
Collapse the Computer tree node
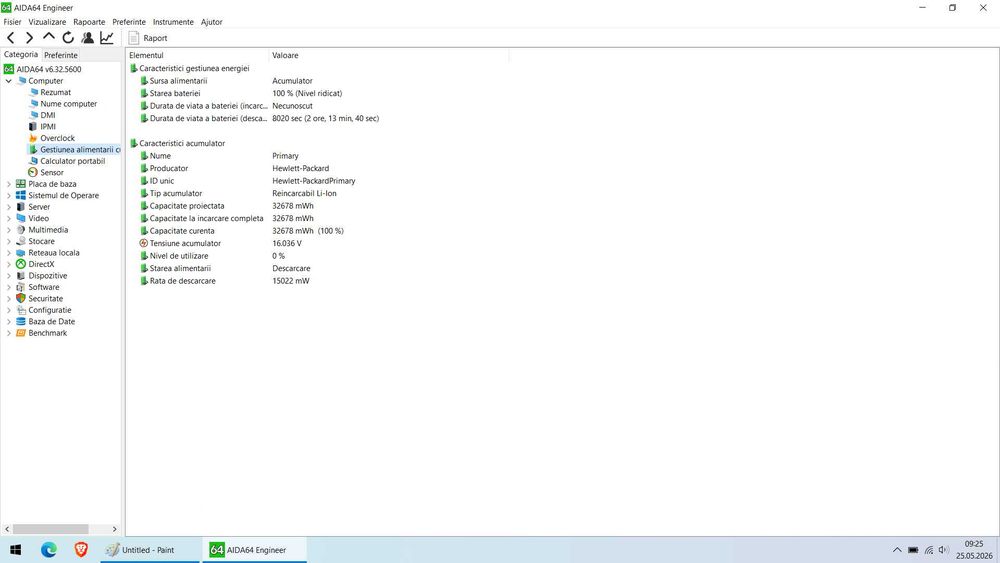[x=8, y=81]
